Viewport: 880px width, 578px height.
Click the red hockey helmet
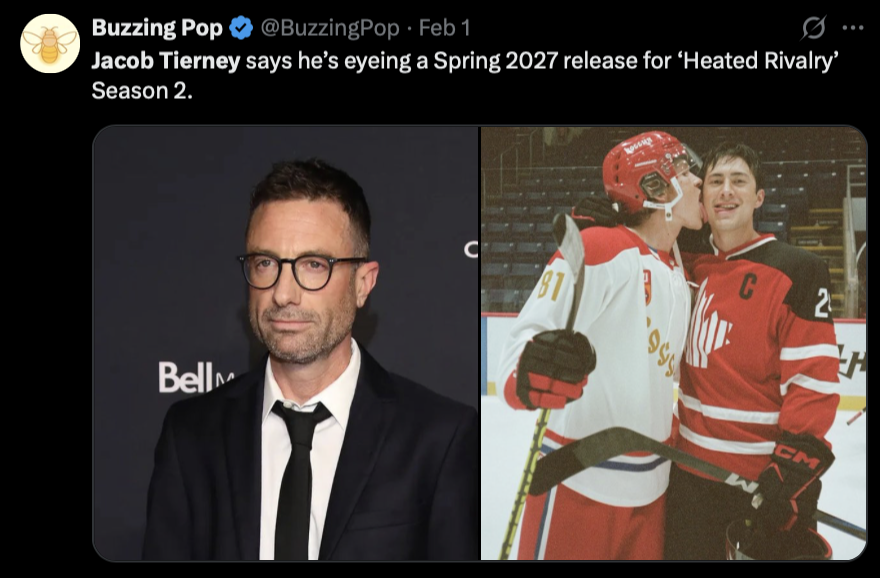tap(648, 171)
